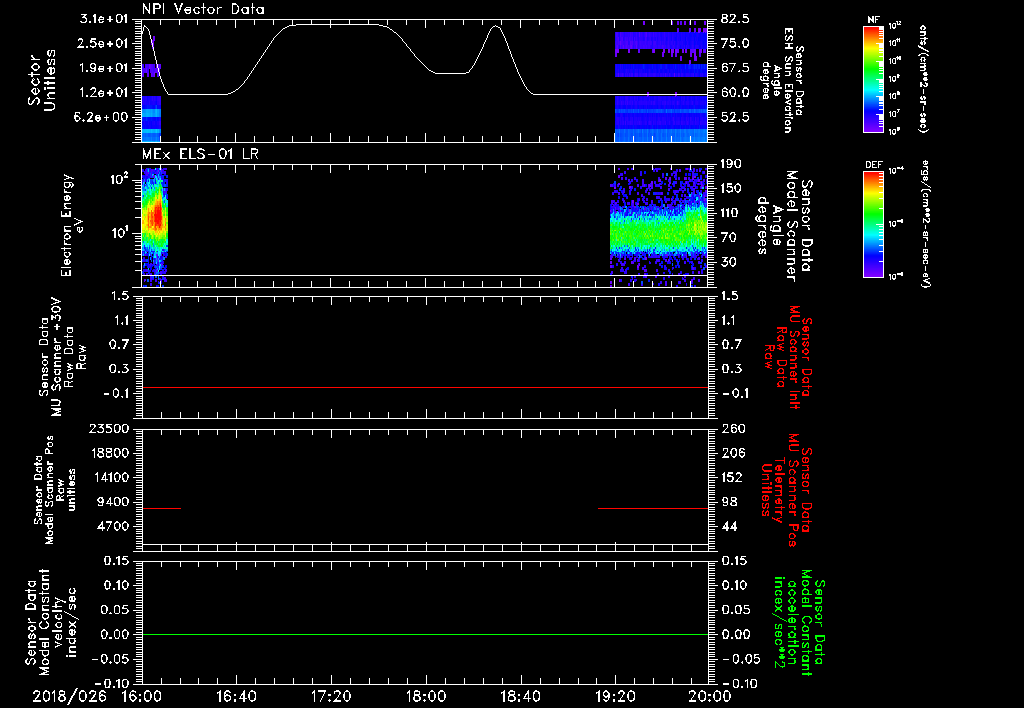Image resolution: width=1024 pixels, height=708 pixels.
Task: Click the '98' telemetry position tick
Action: (729, 502)
